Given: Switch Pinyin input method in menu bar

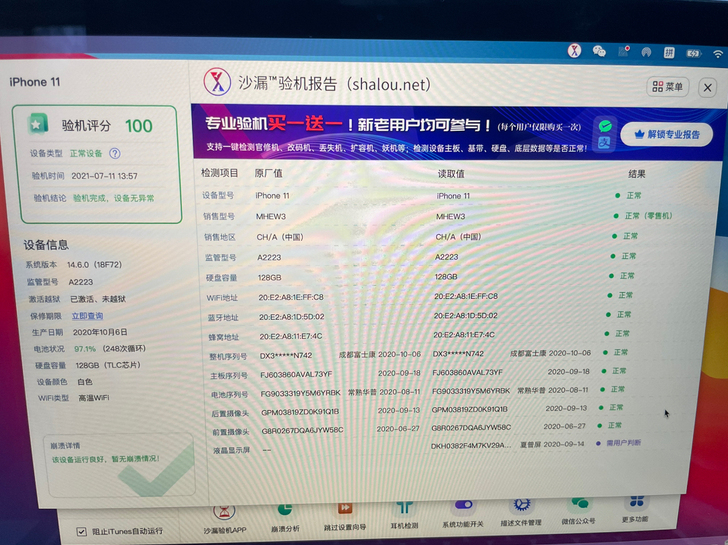Looking at the screenshot, I should click(669, 52).
